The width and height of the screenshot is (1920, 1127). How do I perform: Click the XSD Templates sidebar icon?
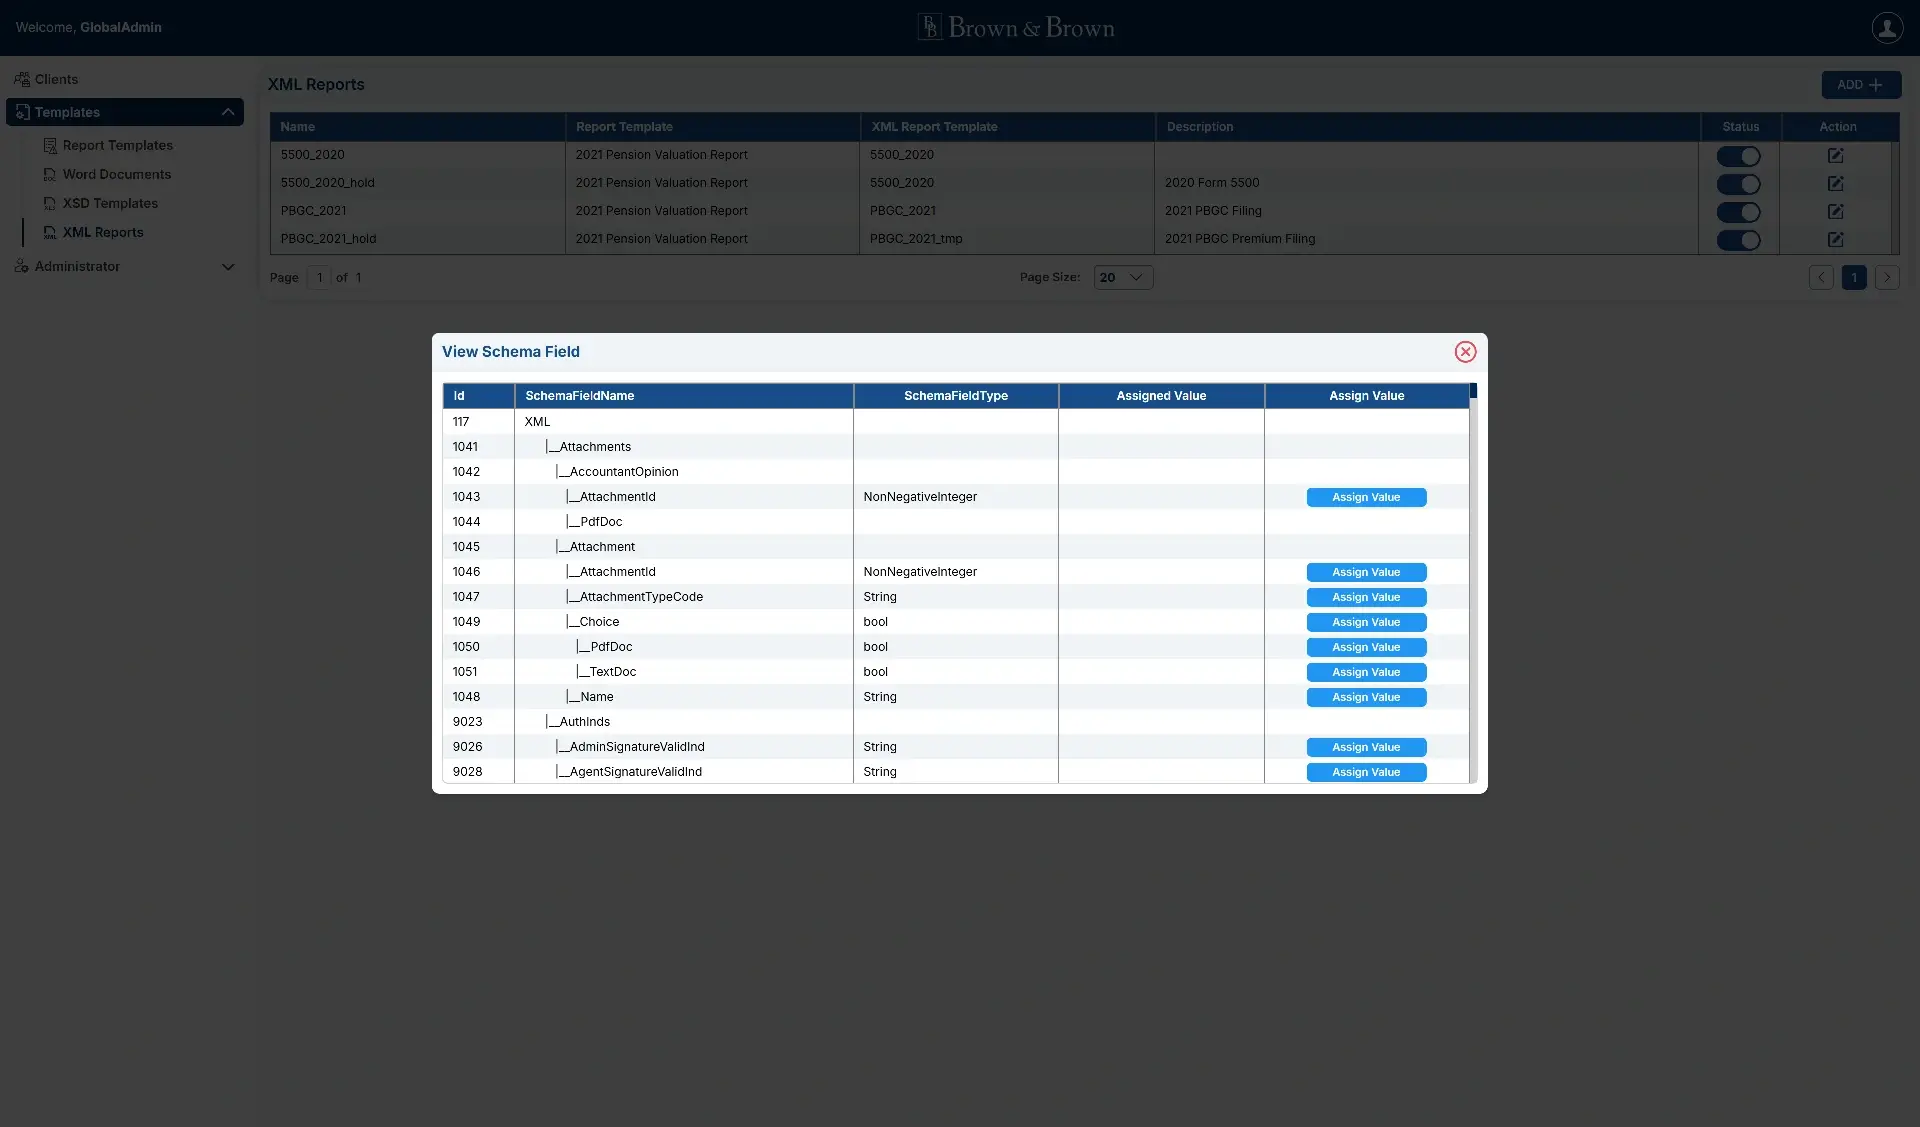50,204
